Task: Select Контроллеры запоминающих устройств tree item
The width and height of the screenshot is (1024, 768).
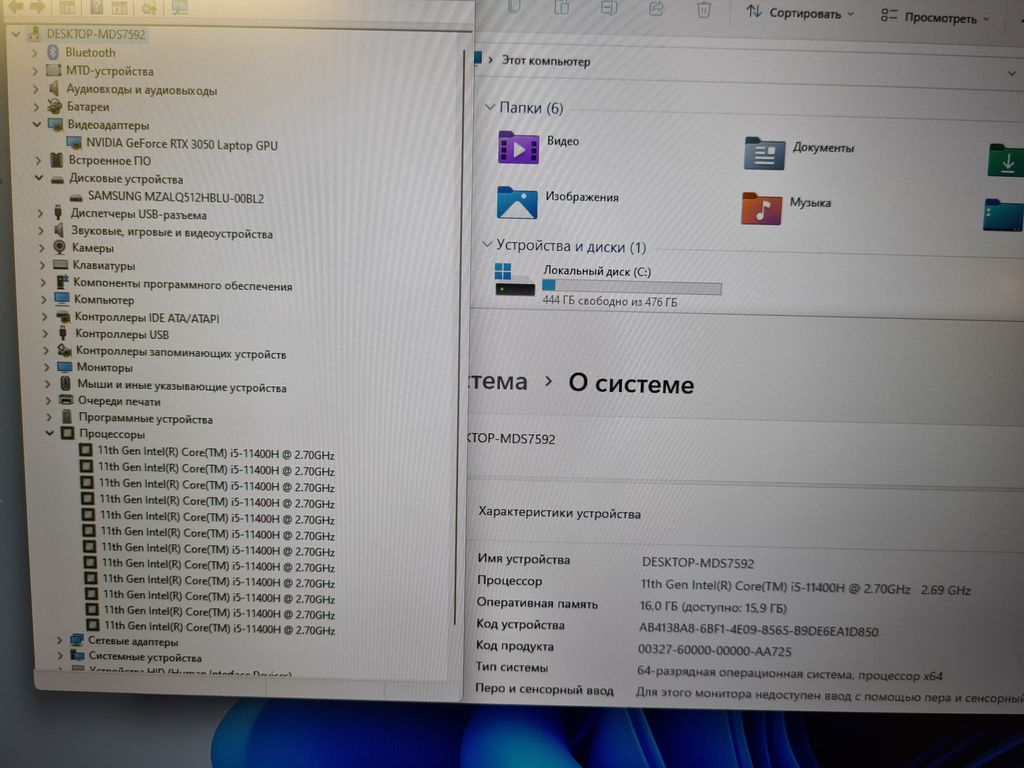Action: pyautogui.click(x=181, y=353)
